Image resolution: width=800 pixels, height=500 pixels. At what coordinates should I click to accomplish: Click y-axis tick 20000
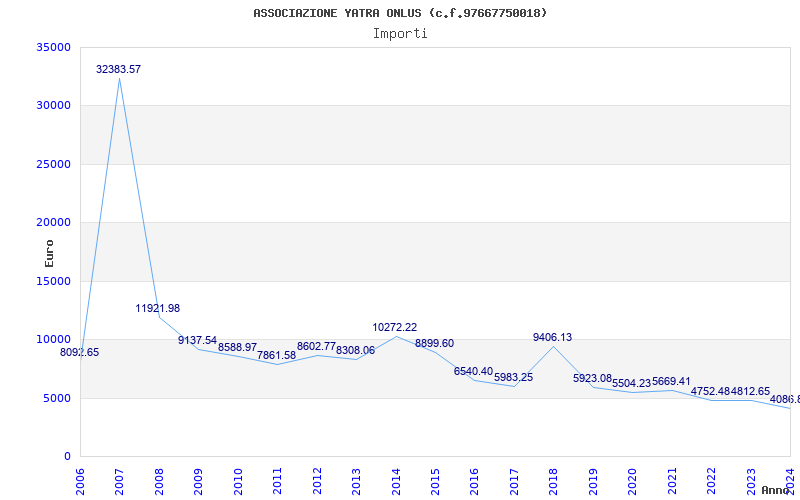tap(53, 222)
